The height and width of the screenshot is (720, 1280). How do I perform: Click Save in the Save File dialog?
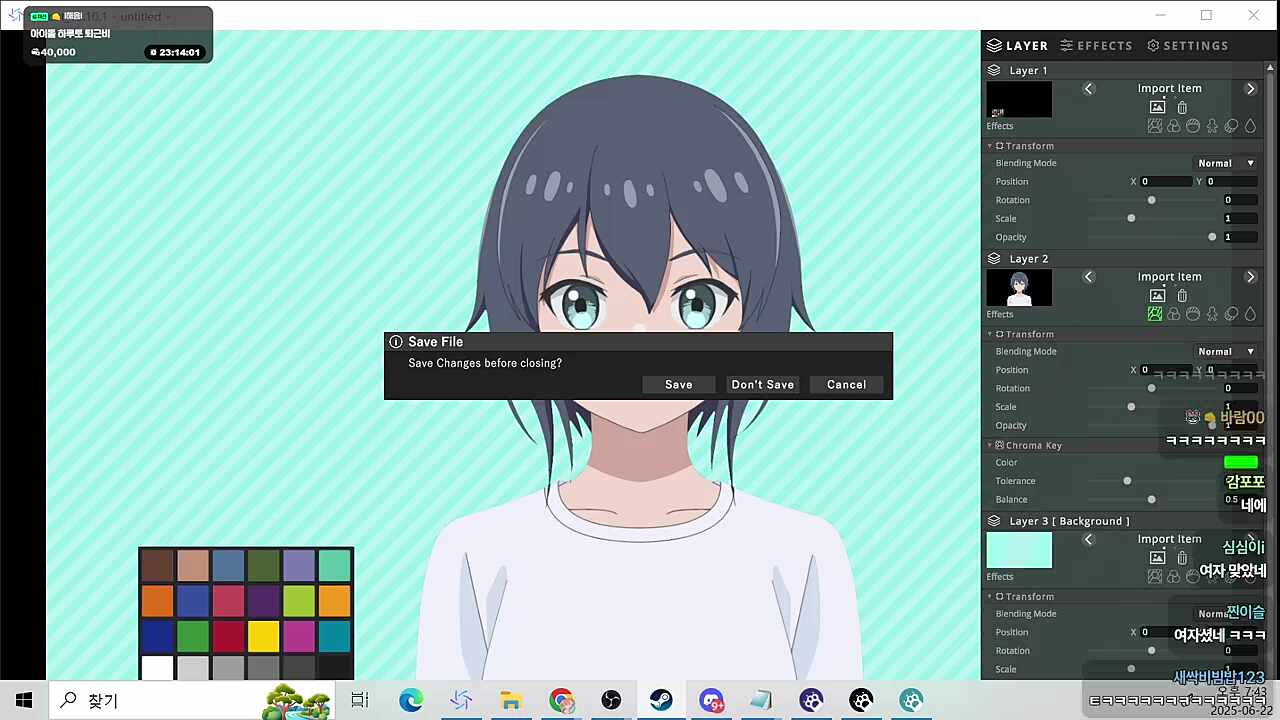tap(679, 385)
